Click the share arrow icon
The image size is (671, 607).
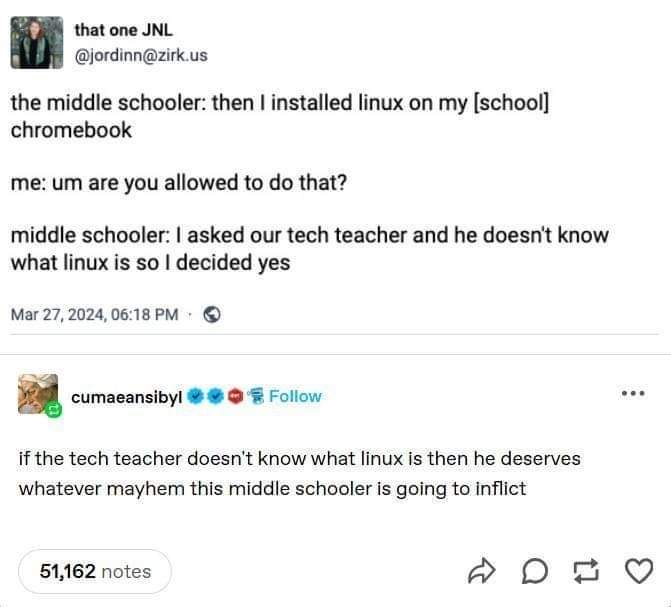point(482,571)
